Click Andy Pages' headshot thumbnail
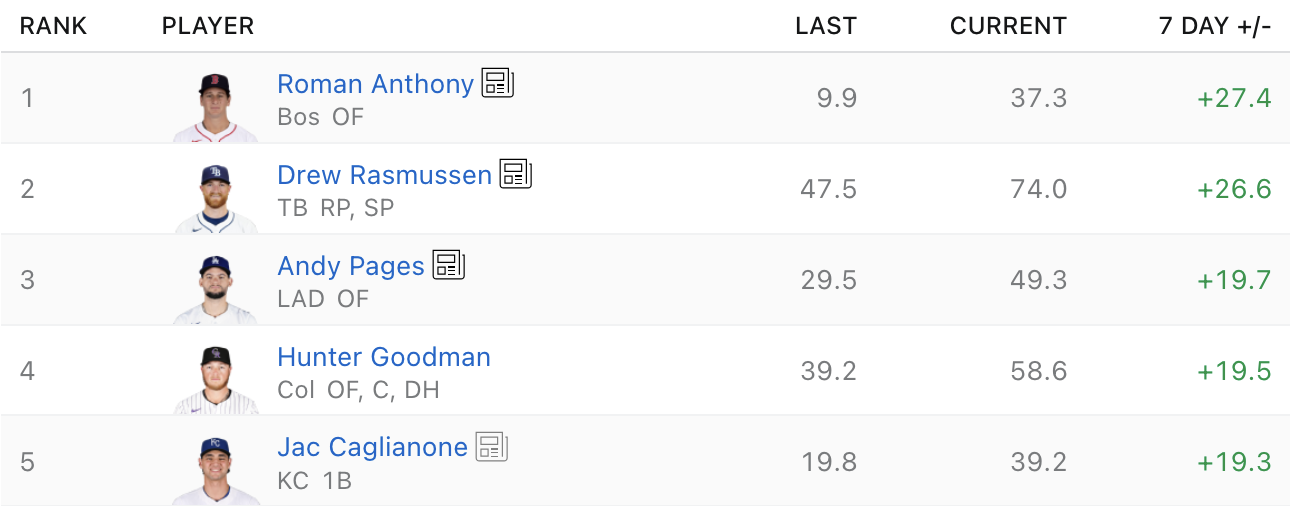Image resolution: width=1302 pixels, height=506 pixels. click(215, 288)
